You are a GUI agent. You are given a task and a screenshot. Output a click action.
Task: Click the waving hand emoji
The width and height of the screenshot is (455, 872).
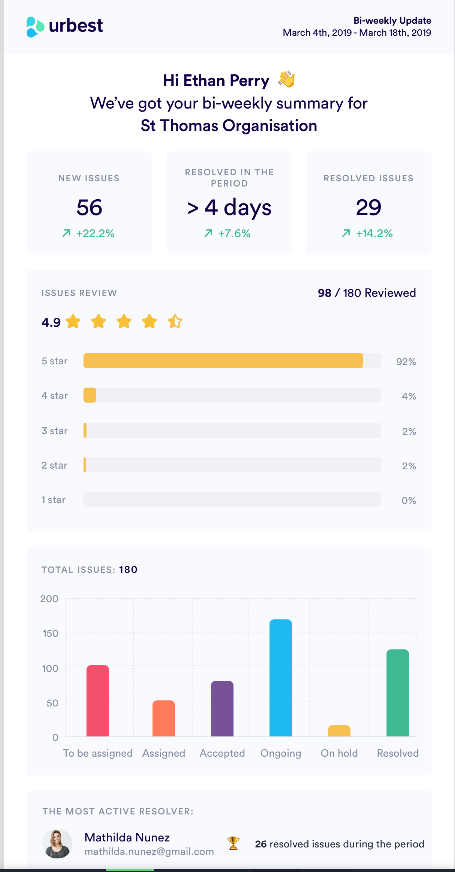[286, 80]
